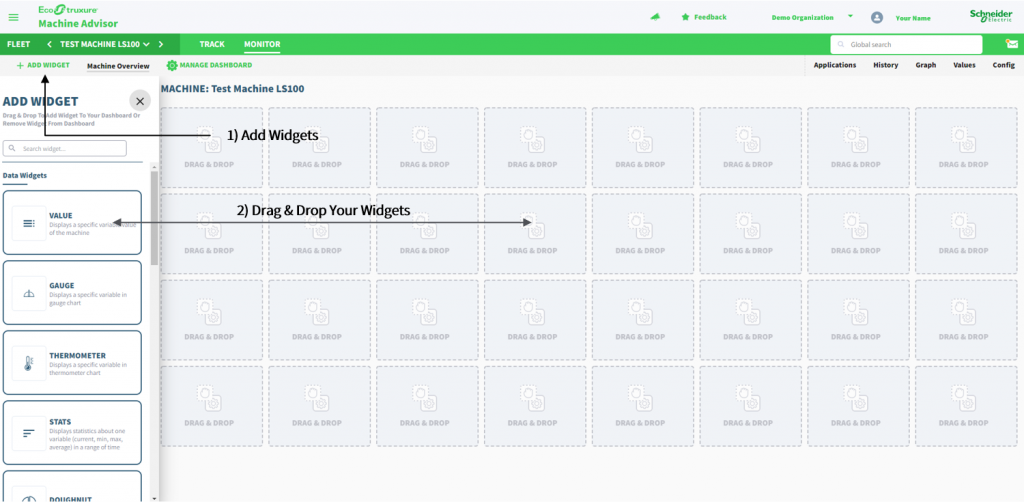
Task: Click the Demo Organization label
Action: coord(803,18)
